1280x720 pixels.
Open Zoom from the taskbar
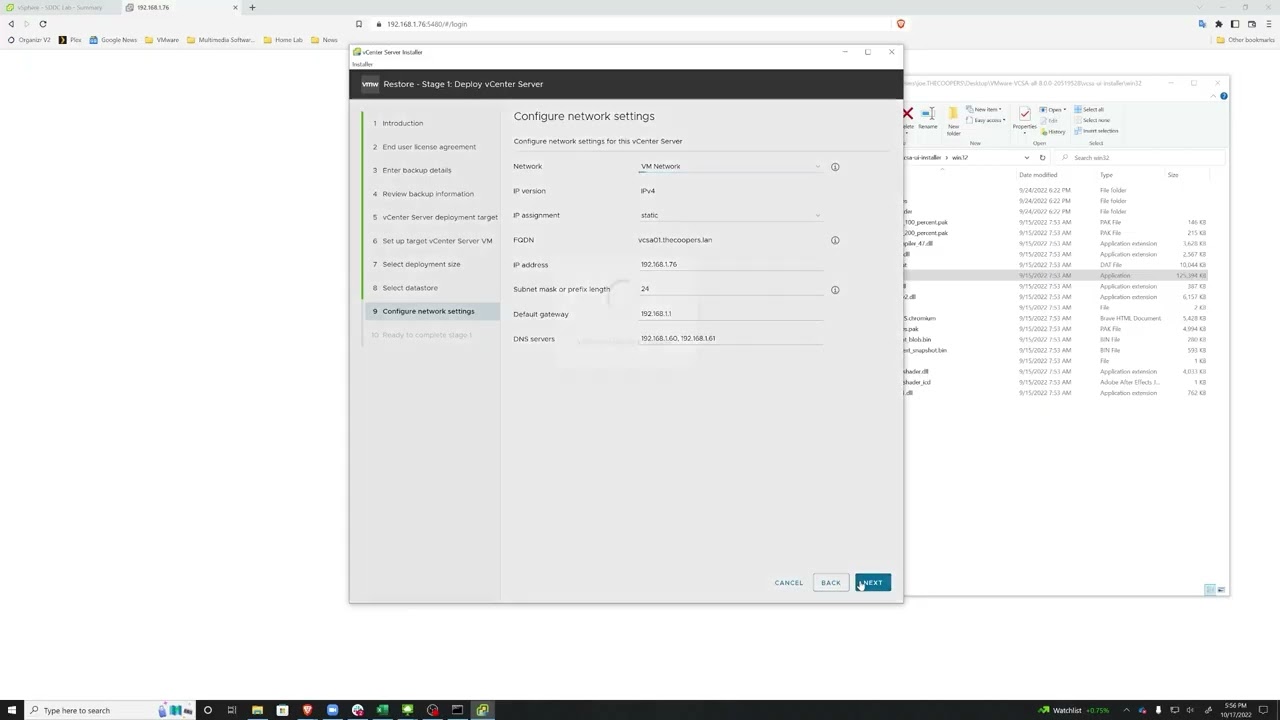coord(332,710)
